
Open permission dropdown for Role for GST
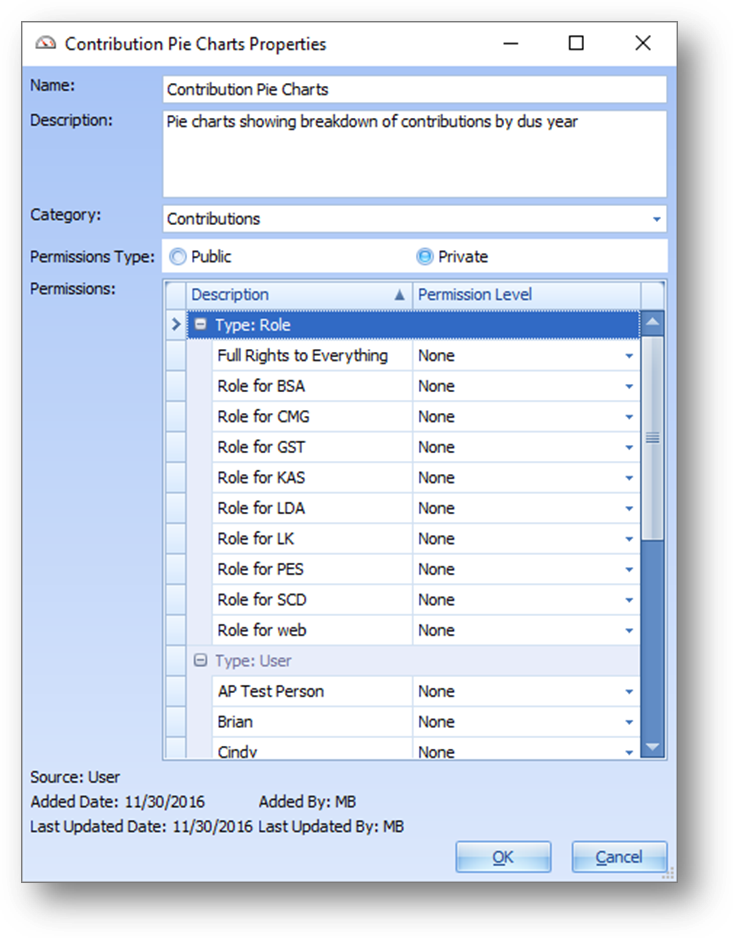(629, 447)
